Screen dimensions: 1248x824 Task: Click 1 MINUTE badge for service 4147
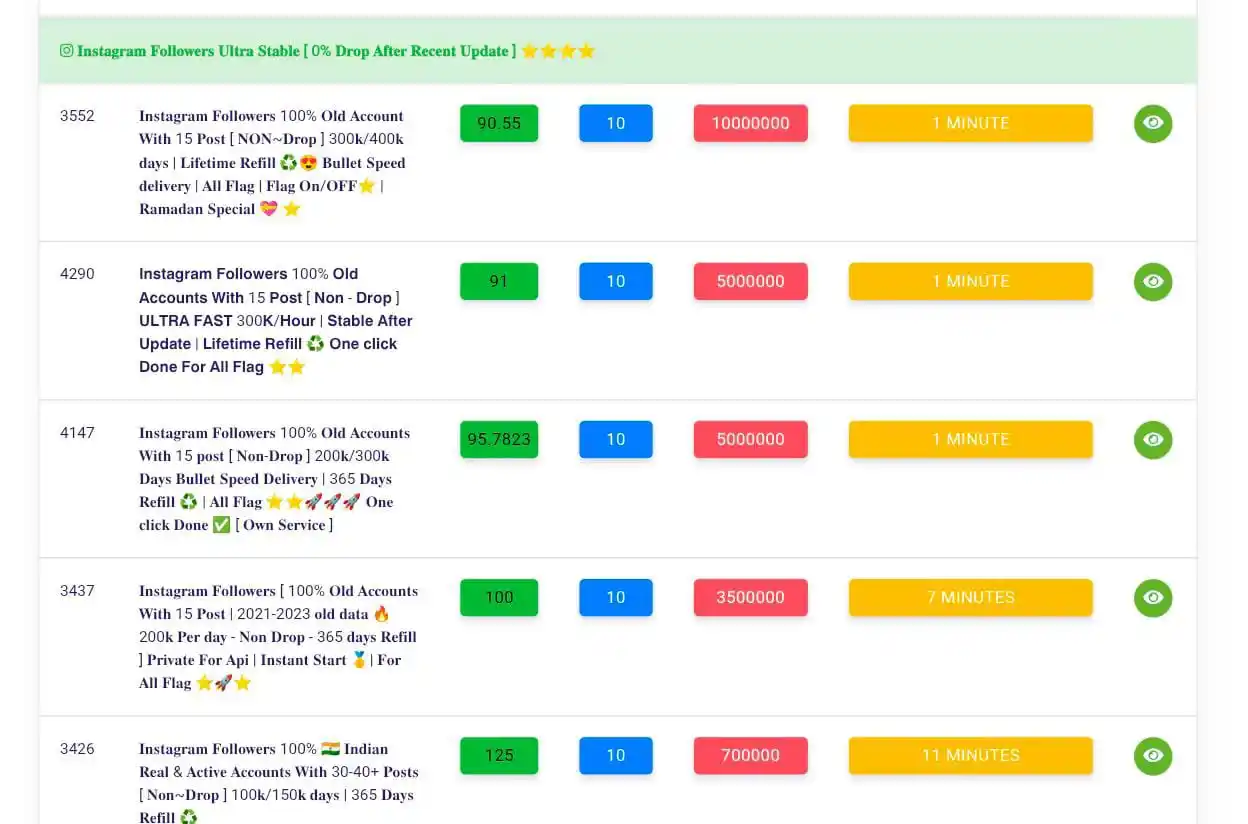pyautogui.click(x=971, y=439)
